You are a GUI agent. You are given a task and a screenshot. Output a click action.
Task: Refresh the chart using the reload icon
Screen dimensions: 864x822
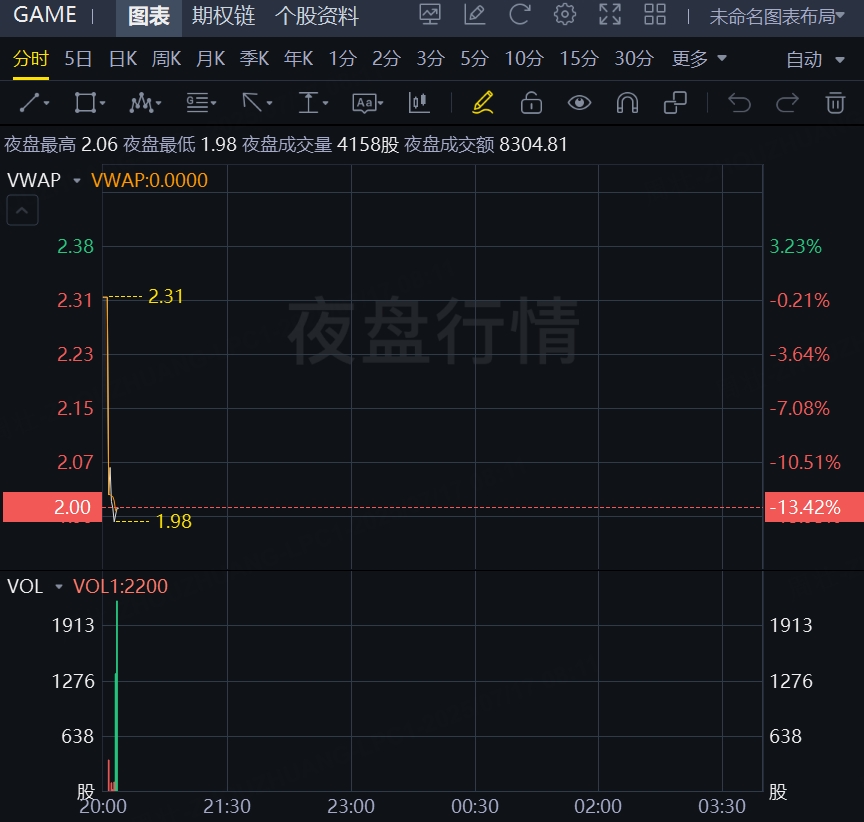(x=519, y=15)
